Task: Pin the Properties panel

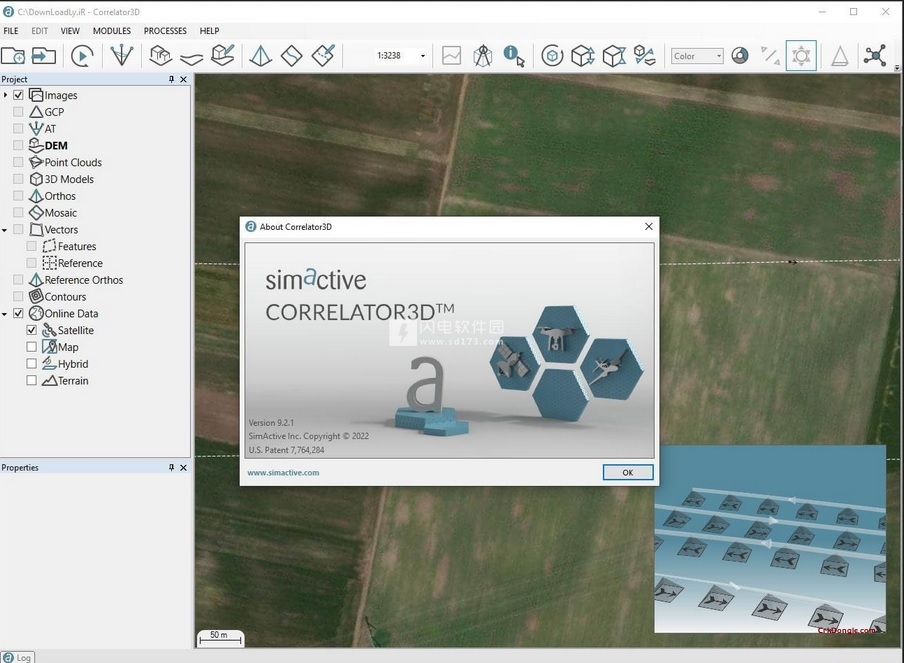Action: click(171, 468)
